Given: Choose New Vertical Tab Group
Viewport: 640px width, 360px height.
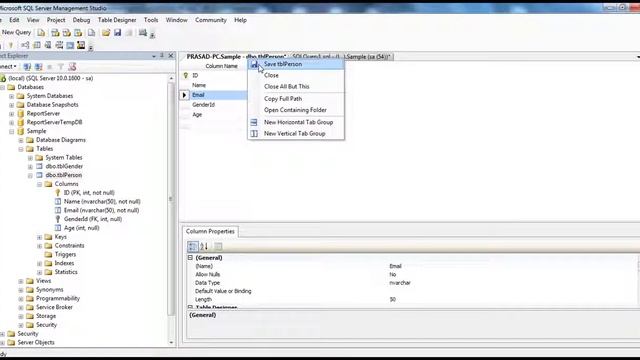Looking at the screenshot, I should tap(296, 133).
